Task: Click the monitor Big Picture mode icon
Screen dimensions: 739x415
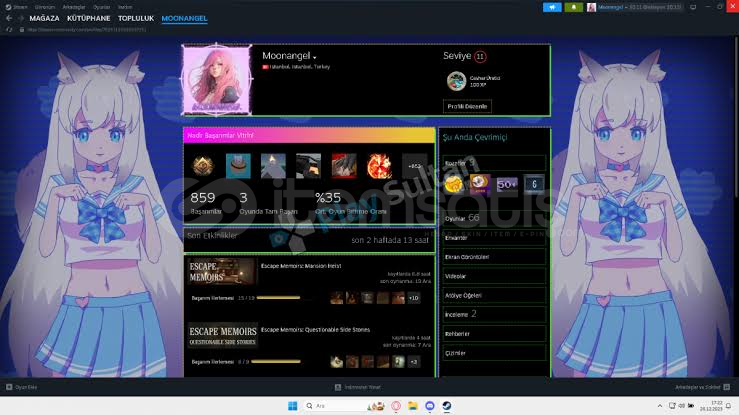Action: pyautogui.click(x=693, y=7)
